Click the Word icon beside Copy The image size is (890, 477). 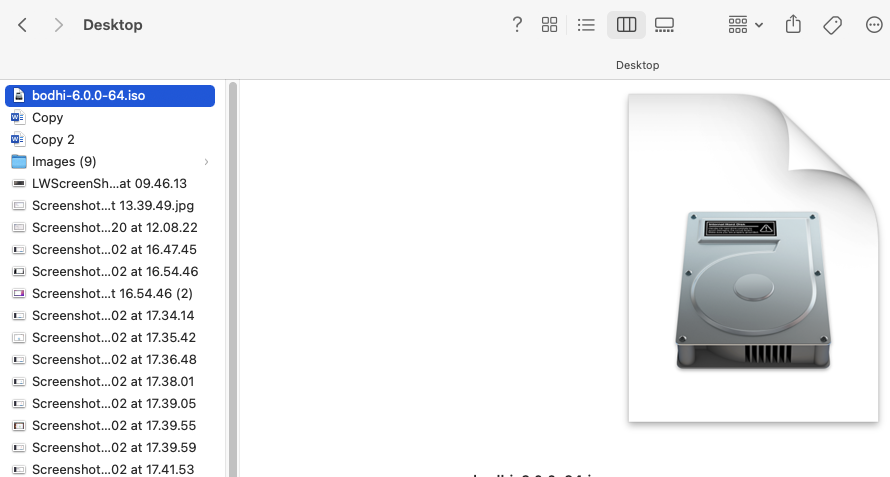[x=18, y=118]
